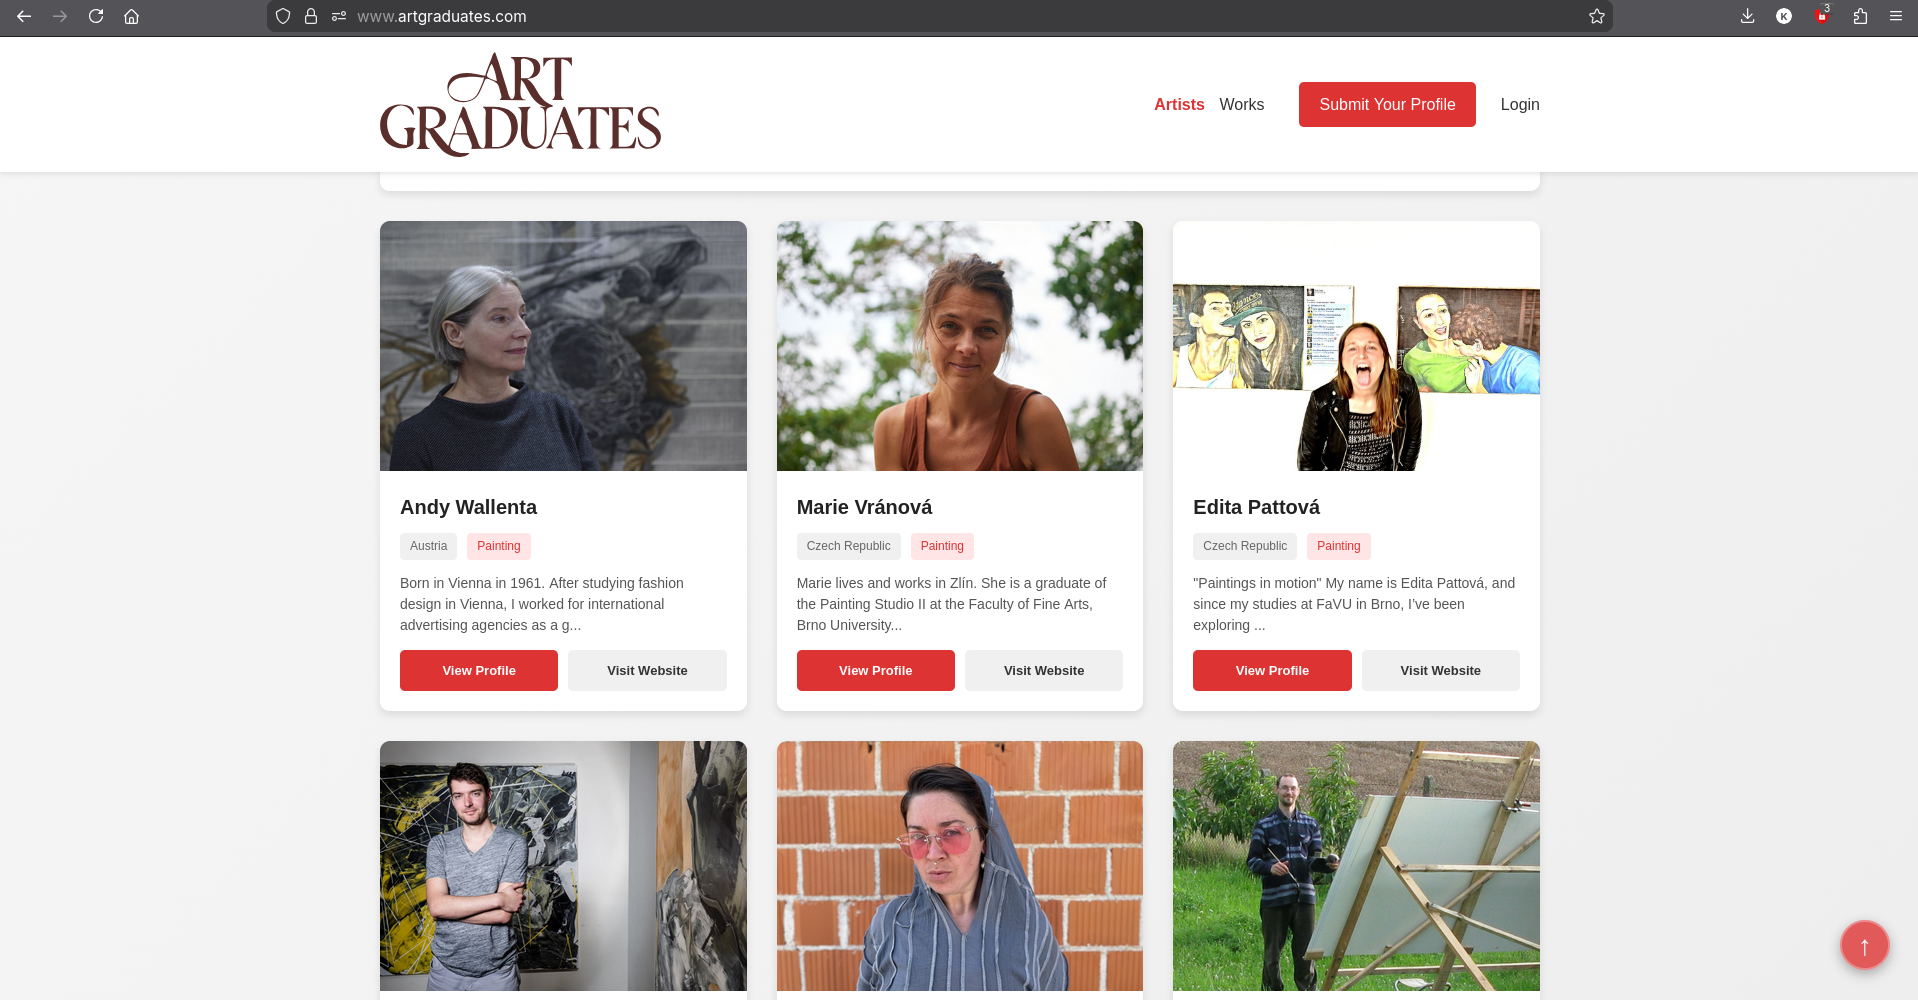Click Submit Your Profile button
Screen dimensions: 1918x1000
pyautogui.click(x=1387, y=104)
